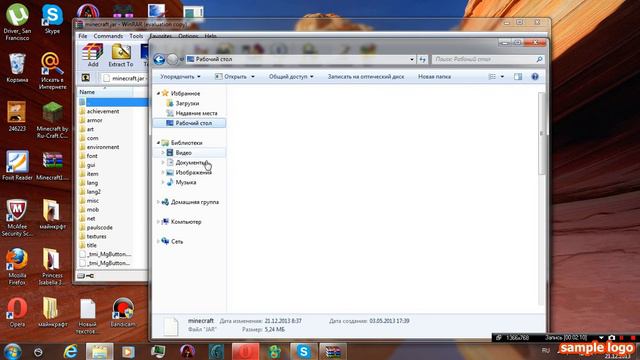Select Рабочий стол in navigation pane
The width and height of the screenshot is (640, 360).
tap(189, 123)
